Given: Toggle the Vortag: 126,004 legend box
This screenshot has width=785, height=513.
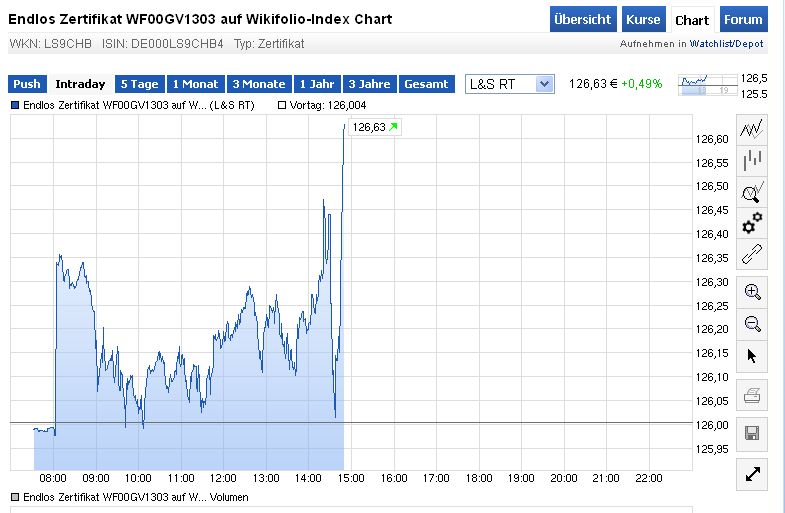Looking at the screenshot, I should [281, 105].
